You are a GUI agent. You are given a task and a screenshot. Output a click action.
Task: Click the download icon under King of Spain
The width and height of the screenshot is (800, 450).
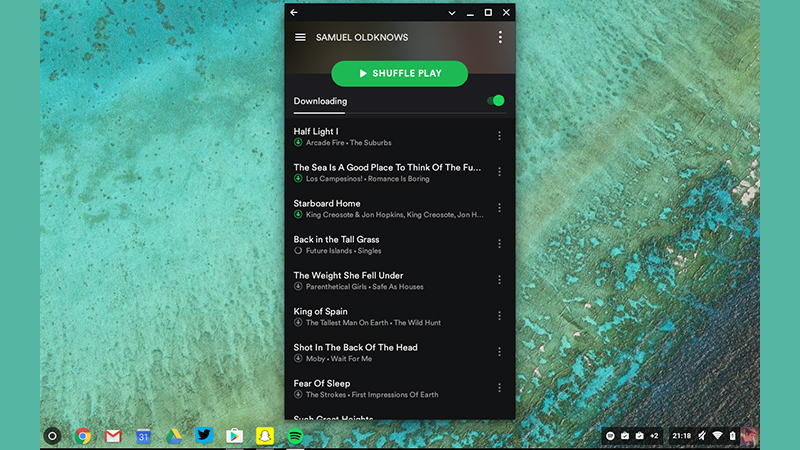[298, 322]
